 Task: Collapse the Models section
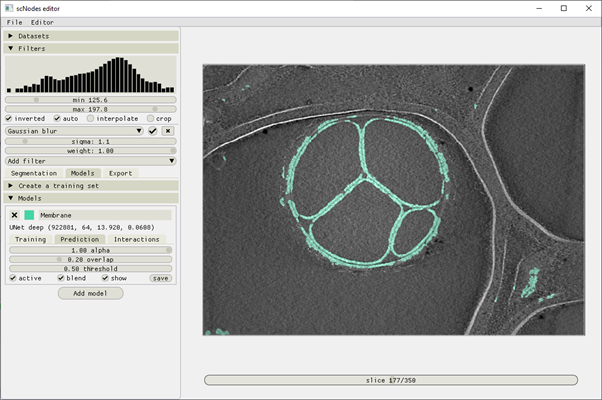(x=91, y=198)
